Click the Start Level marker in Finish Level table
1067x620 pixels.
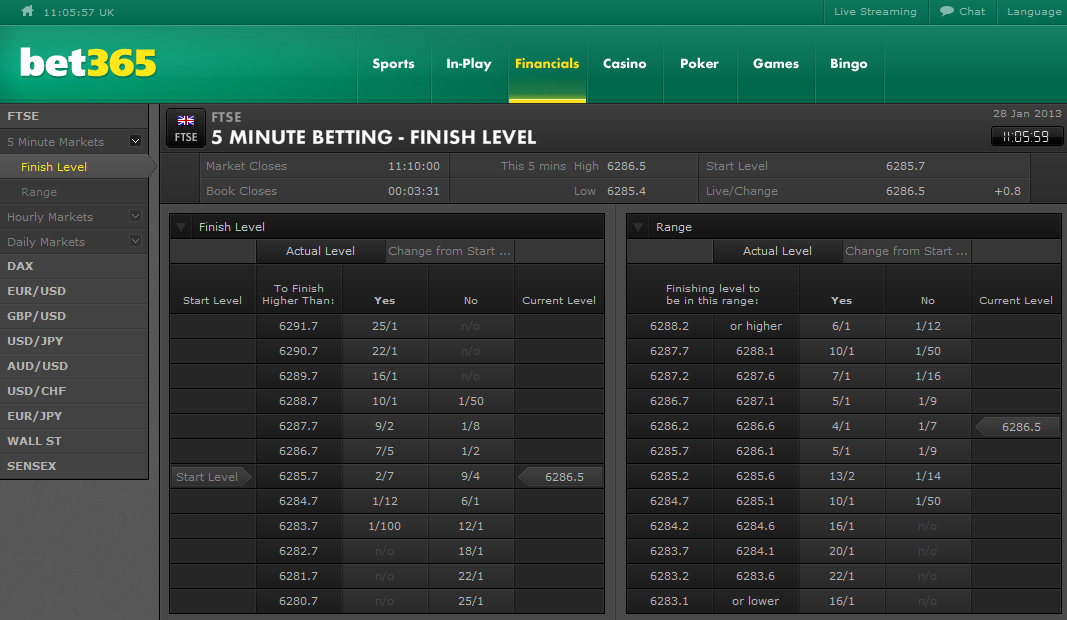(x=212, y=477)
